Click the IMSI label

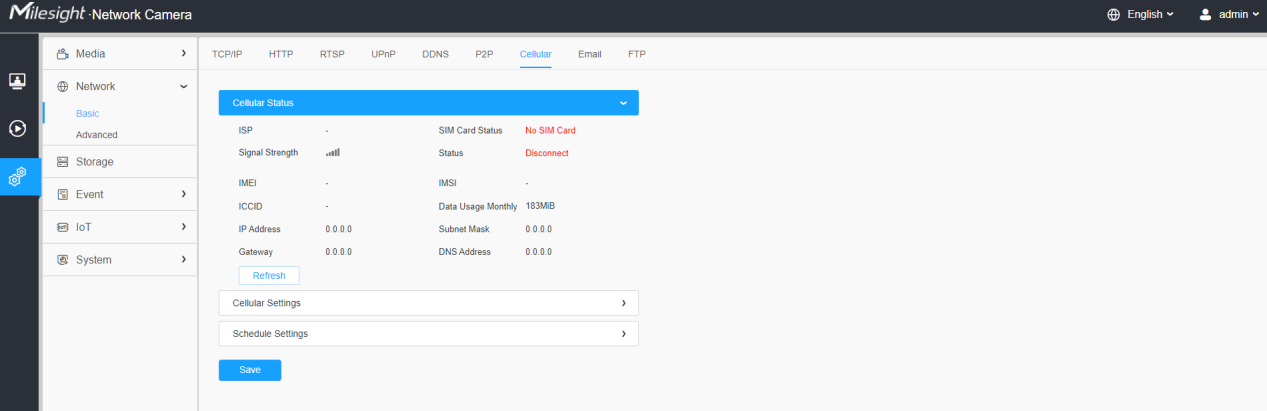coord(448,184)
